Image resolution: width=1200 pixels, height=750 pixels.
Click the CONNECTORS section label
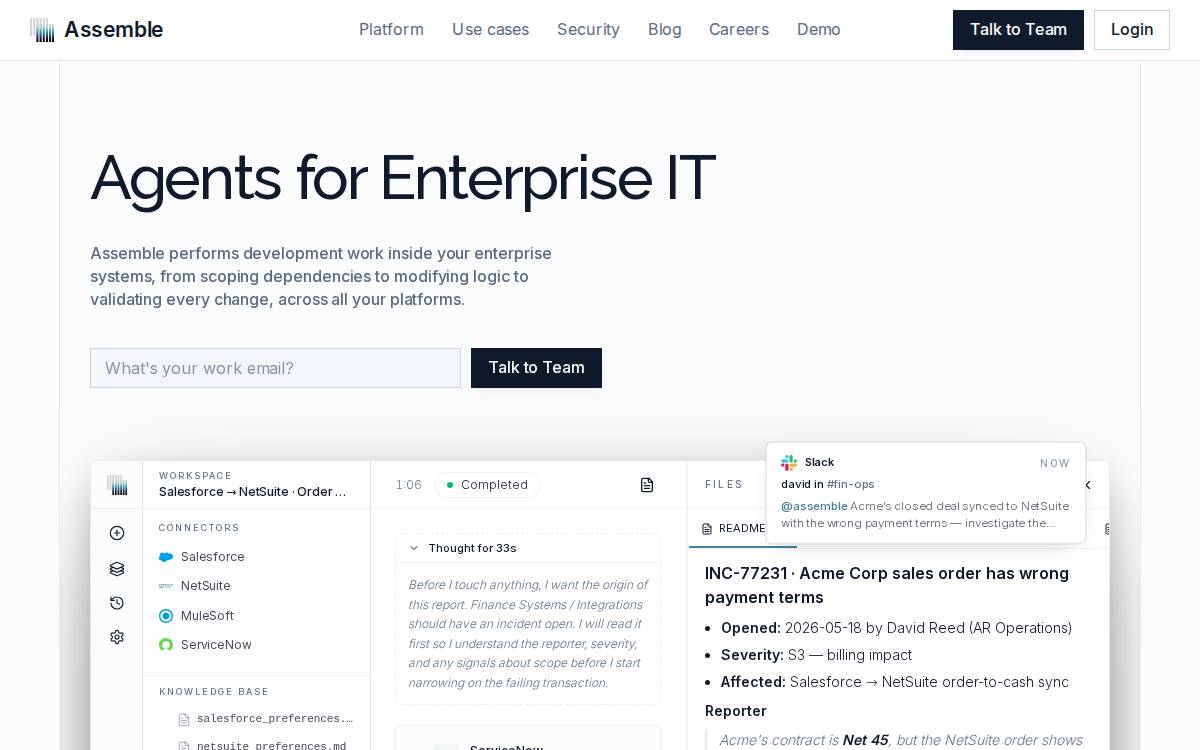[x=199, y=528]
